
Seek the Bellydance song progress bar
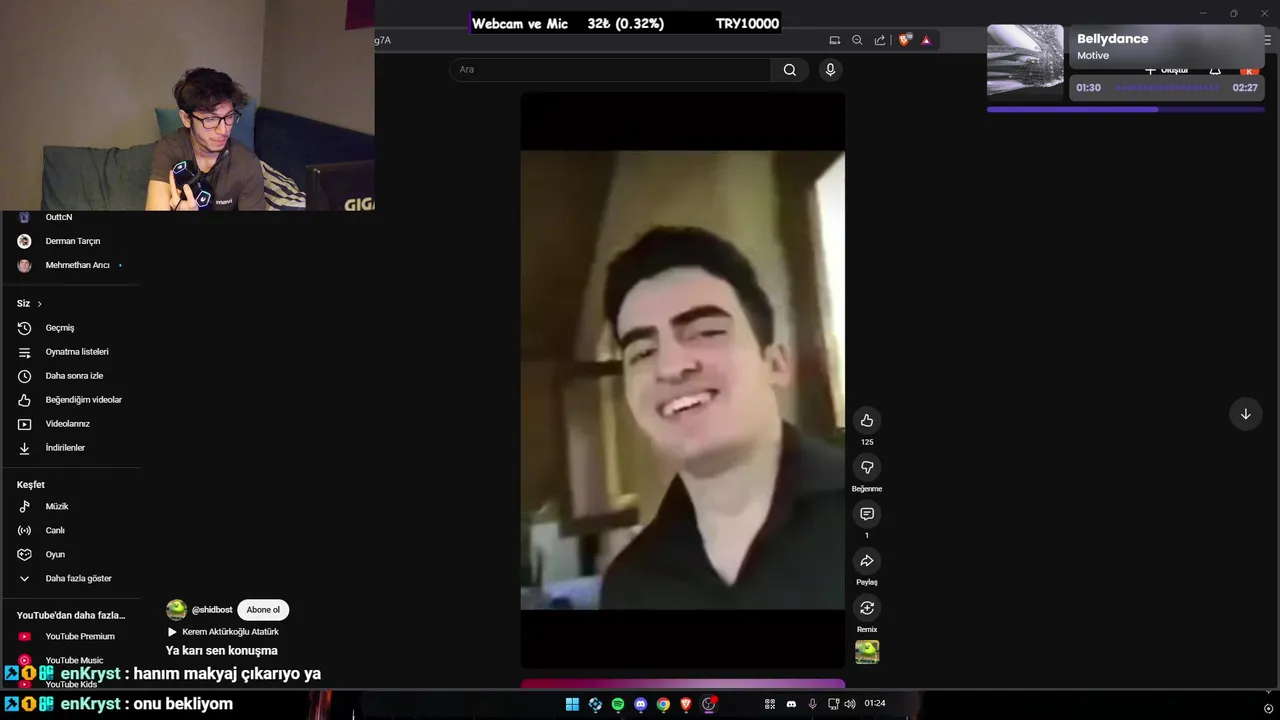[x=1168, y=88]
